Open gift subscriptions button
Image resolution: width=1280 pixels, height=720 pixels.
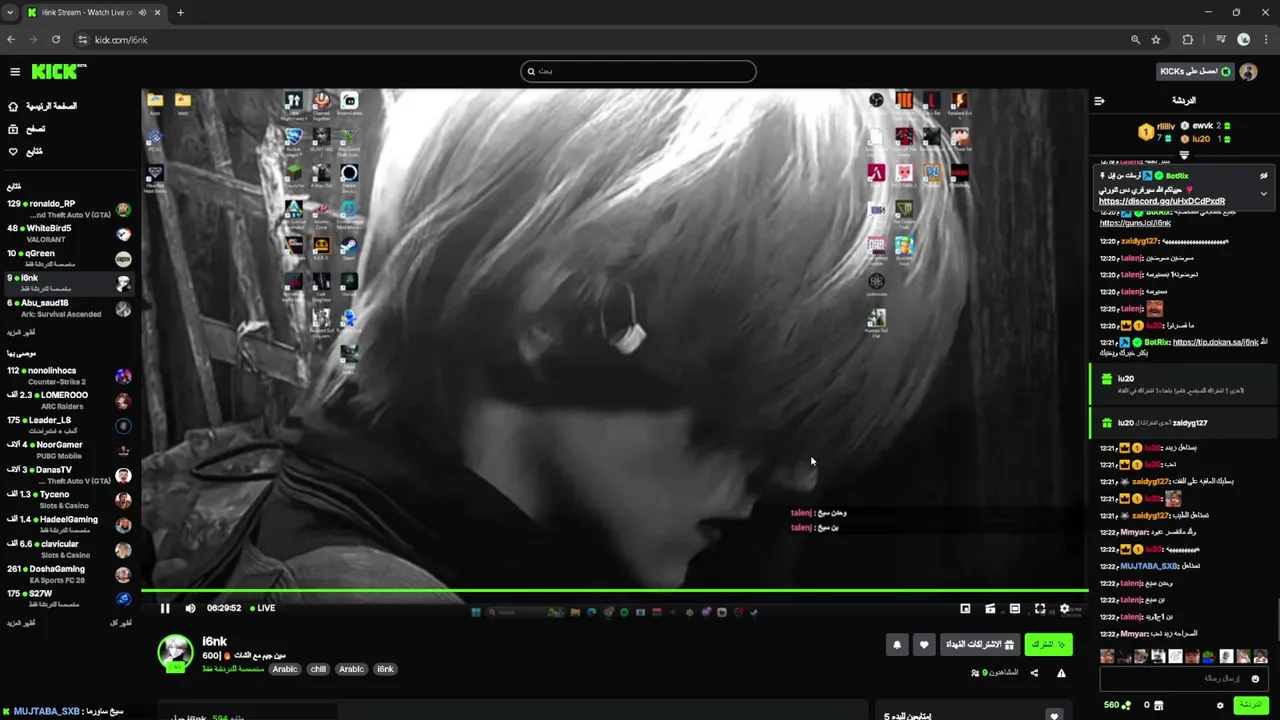[980, 645]
